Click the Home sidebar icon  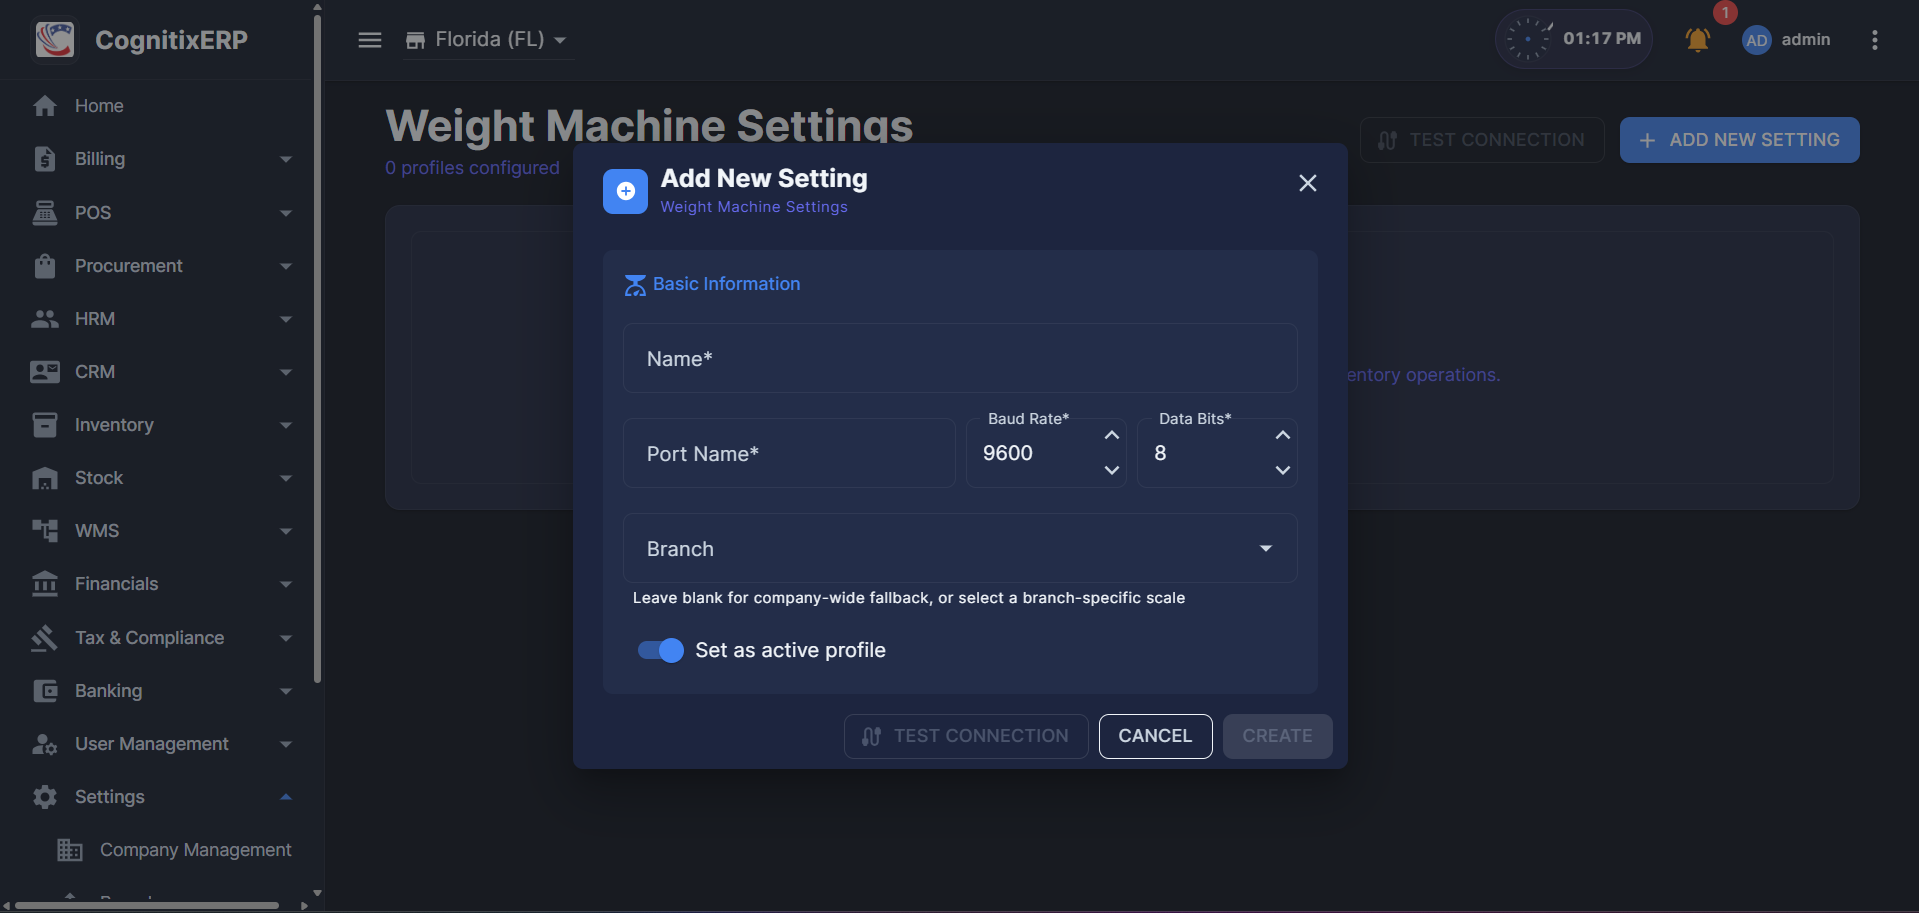click(45, 106)
